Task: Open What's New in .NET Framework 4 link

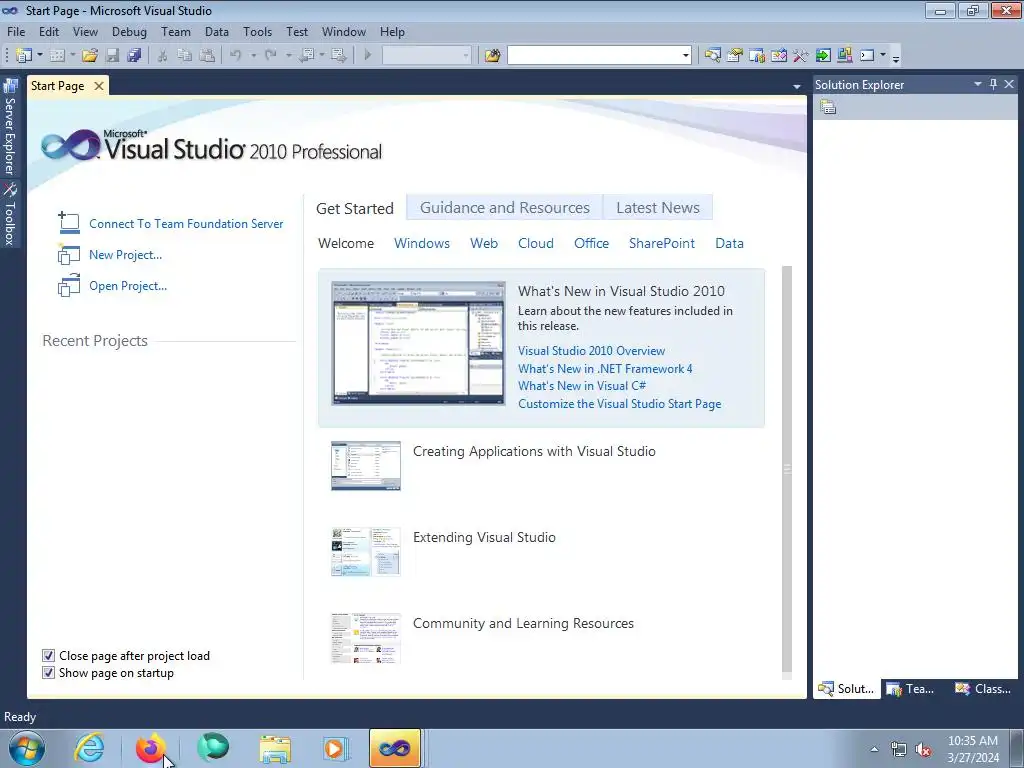Action: pyautogui.click(x=605, y=368)
